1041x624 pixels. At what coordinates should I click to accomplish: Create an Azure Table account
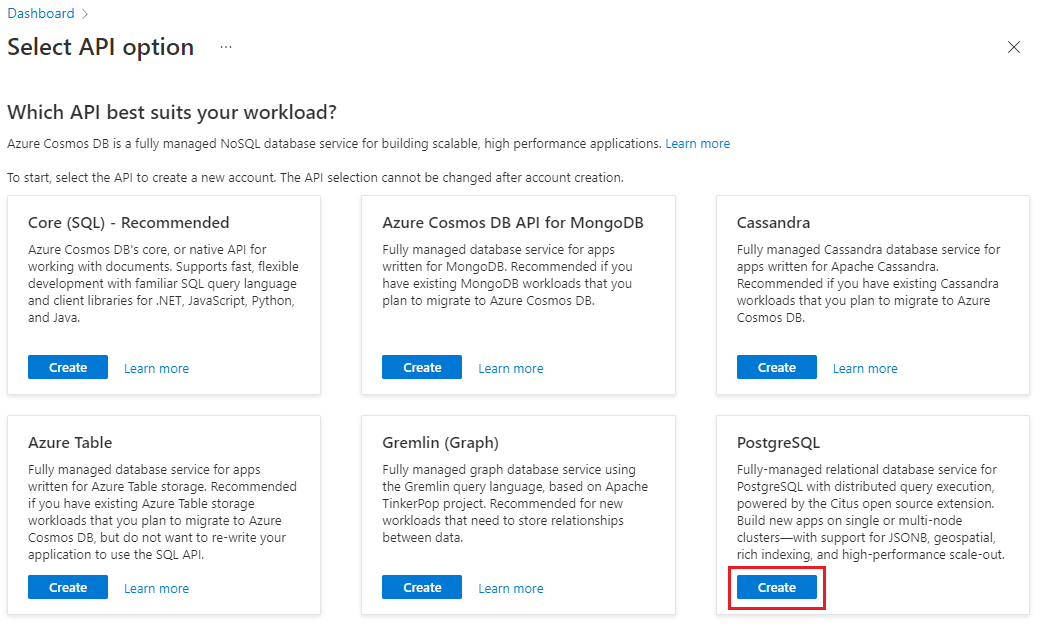(67, 587)
